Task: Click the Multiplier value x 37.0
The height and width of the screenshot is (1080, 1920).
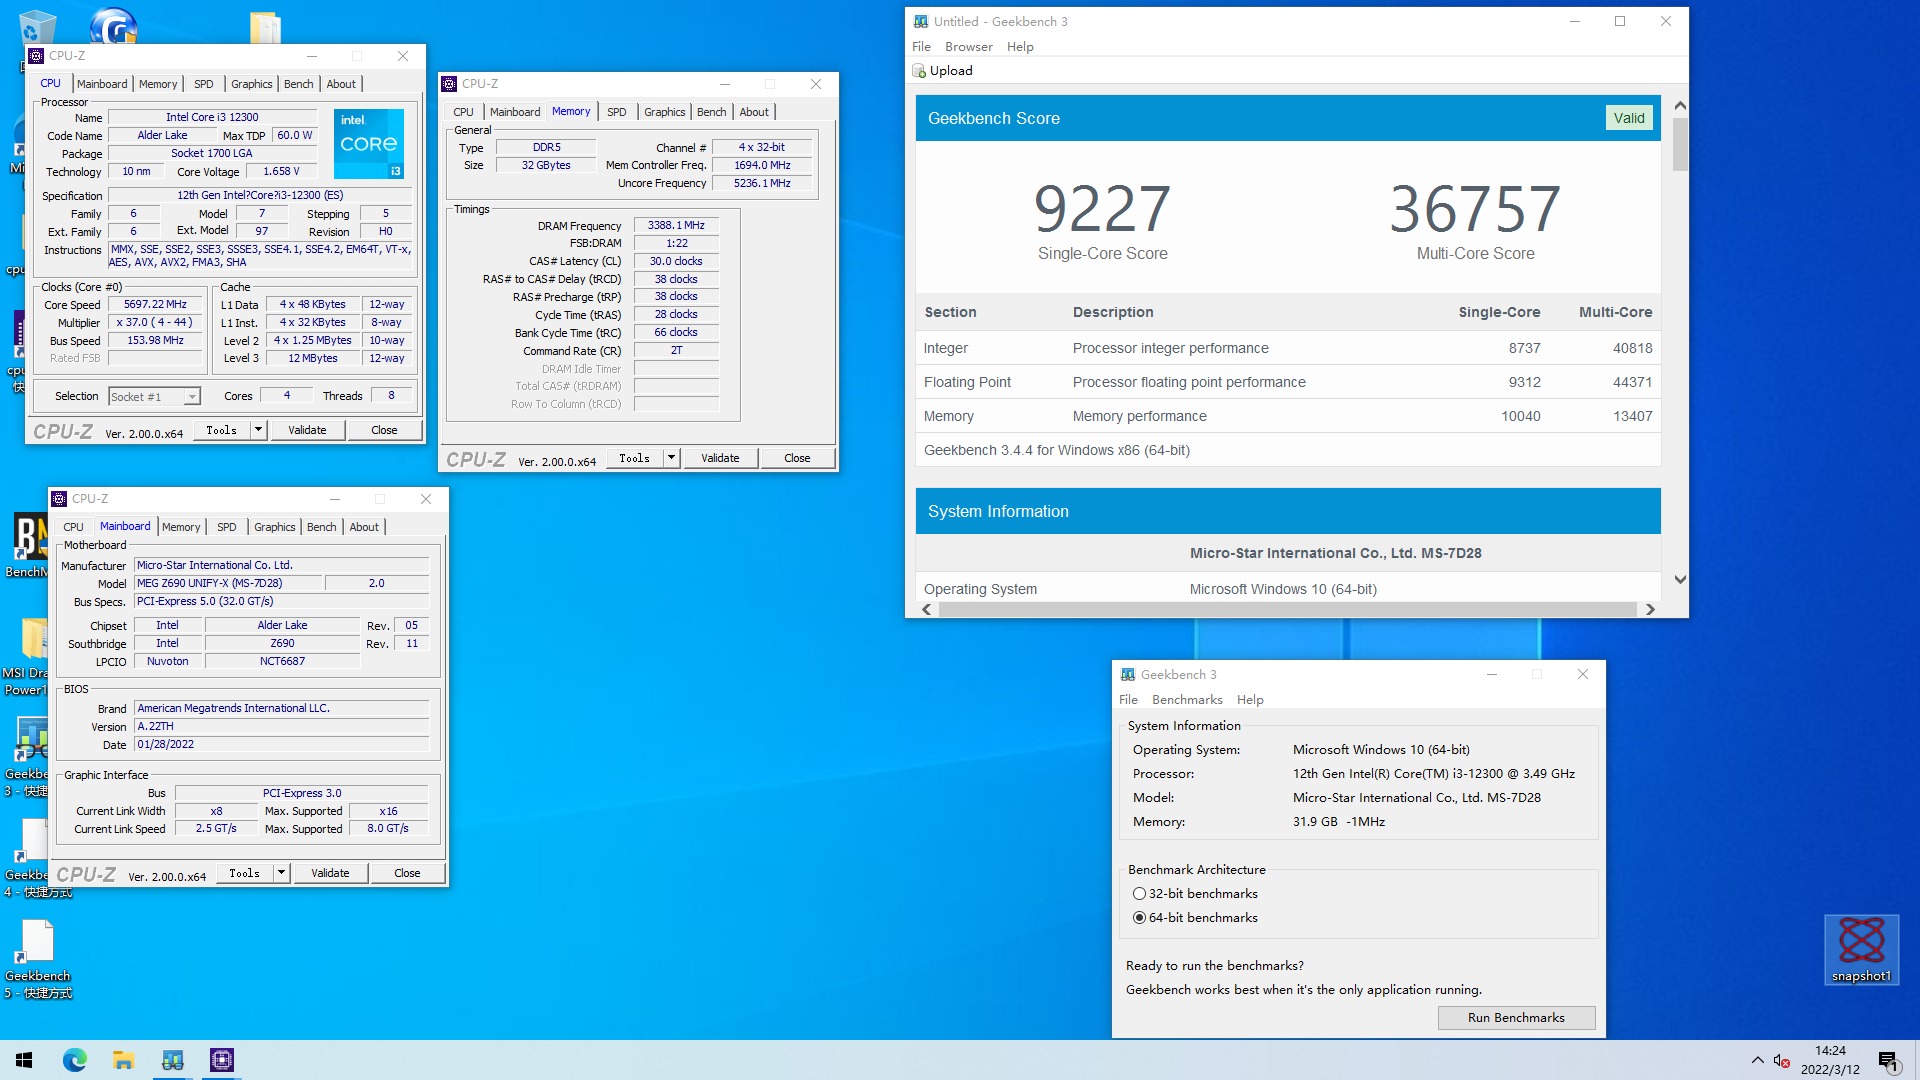Action: pos(155,323)
